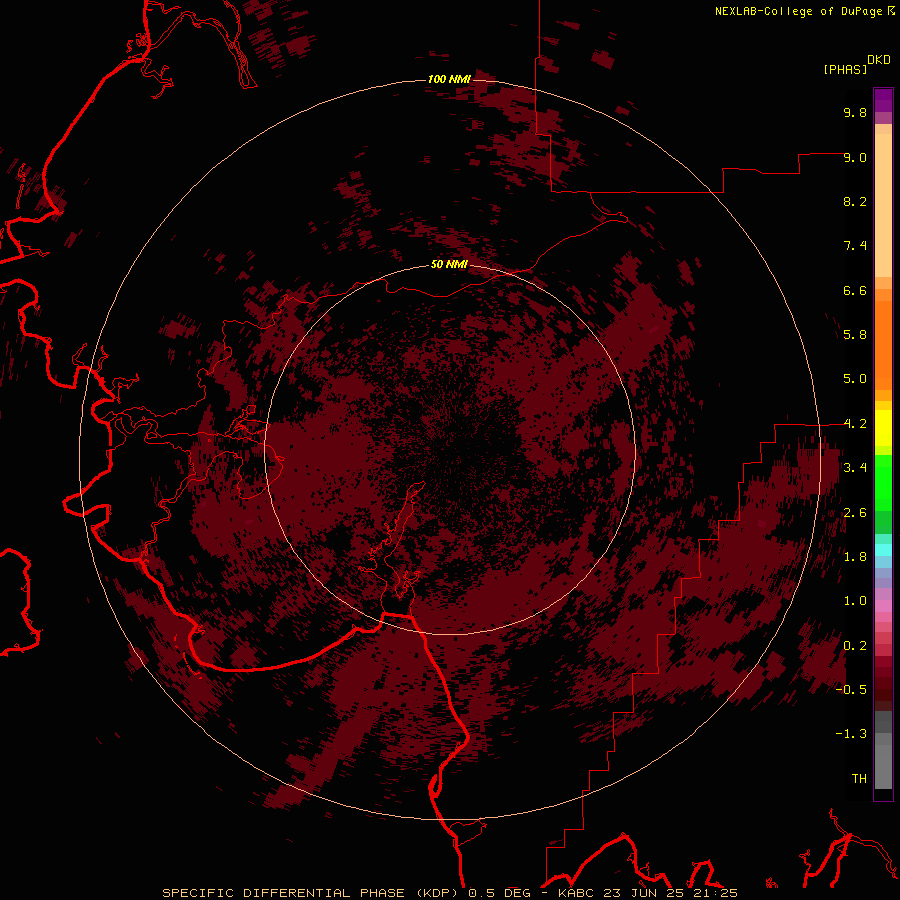Click the 100 NMI range ring label
900x900 pixels.
pos(449,79)
